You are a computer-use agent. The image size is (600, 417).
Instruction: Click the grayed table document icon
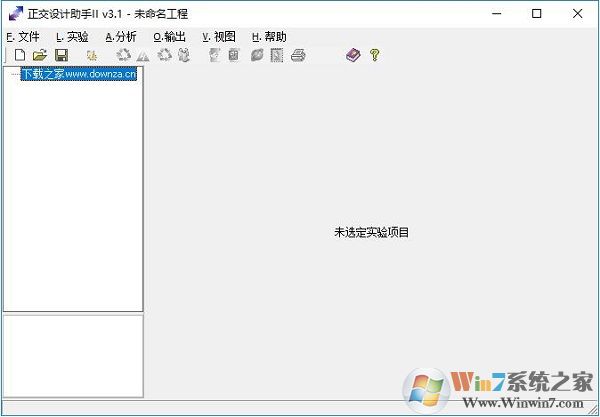pos(233,55)
